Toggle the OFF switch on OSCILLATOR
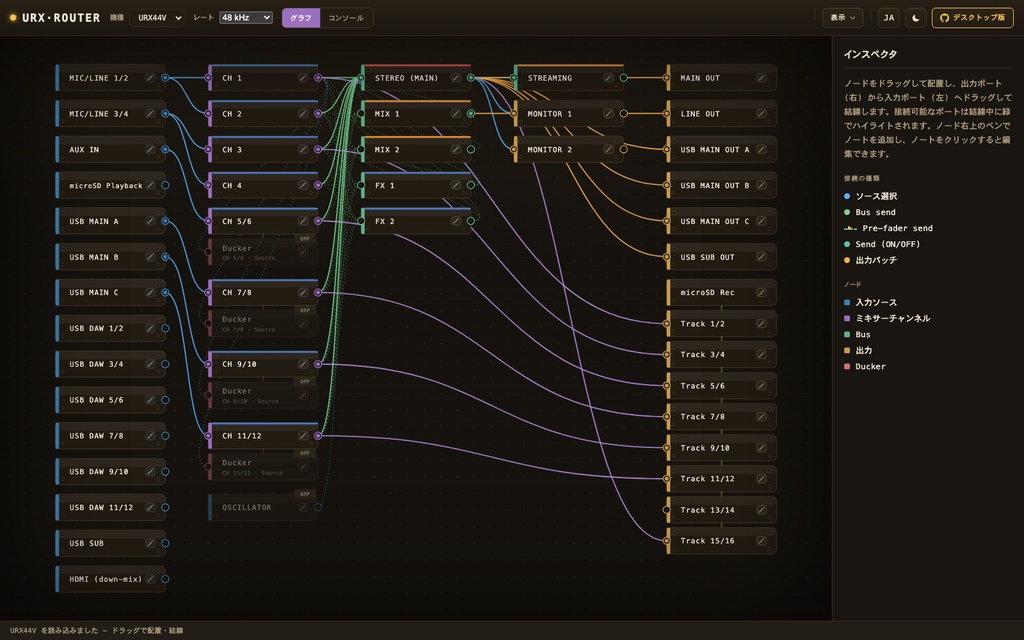The width and height of the screenshot is (1024, 640). coord(305,494)
